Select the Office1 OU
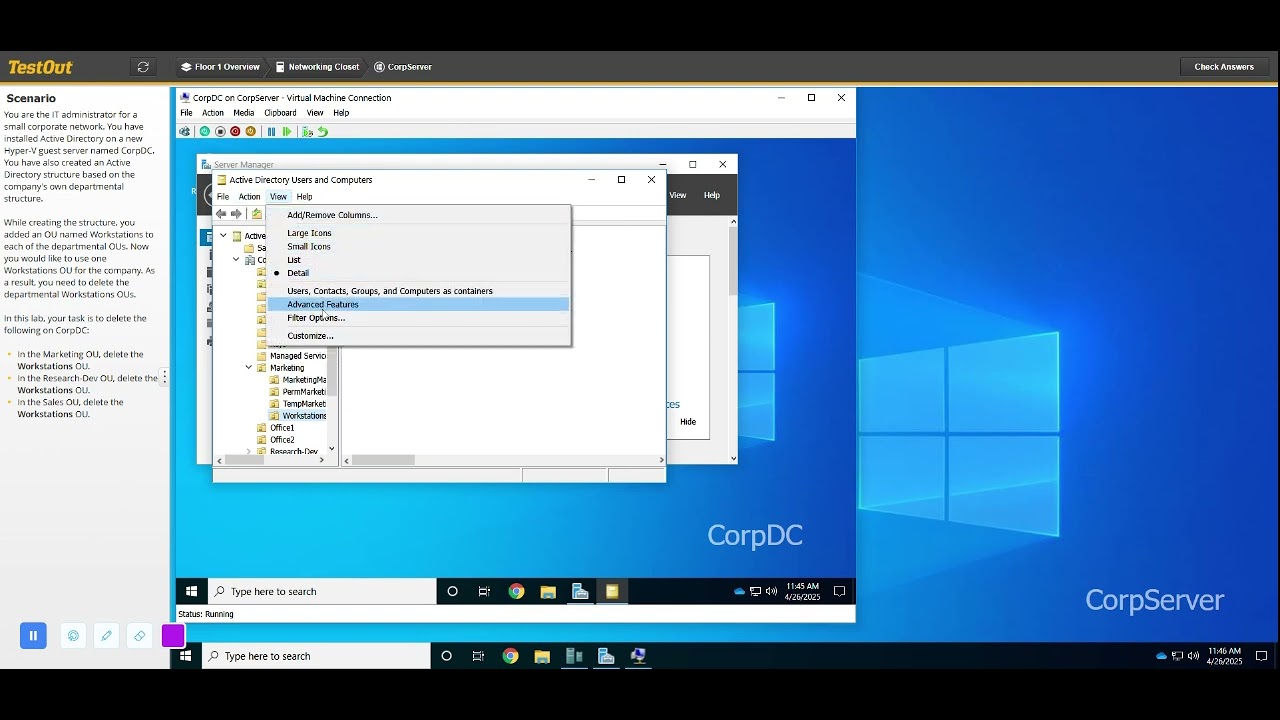 (x=282, y=428)
